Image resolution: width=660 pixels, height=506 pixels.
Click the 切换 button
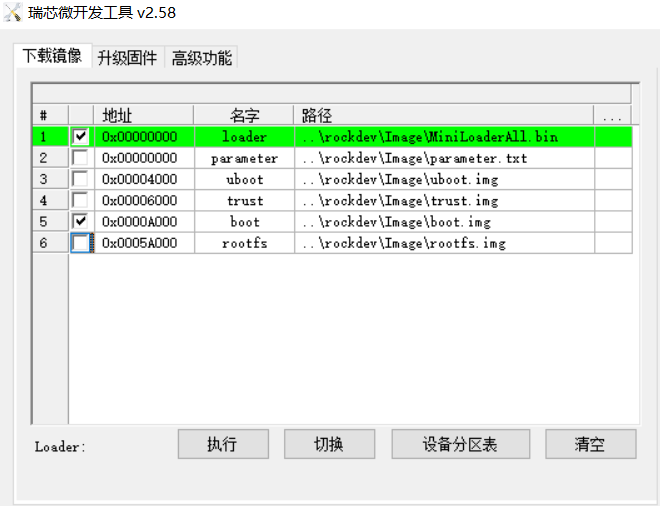click(329, 445)
